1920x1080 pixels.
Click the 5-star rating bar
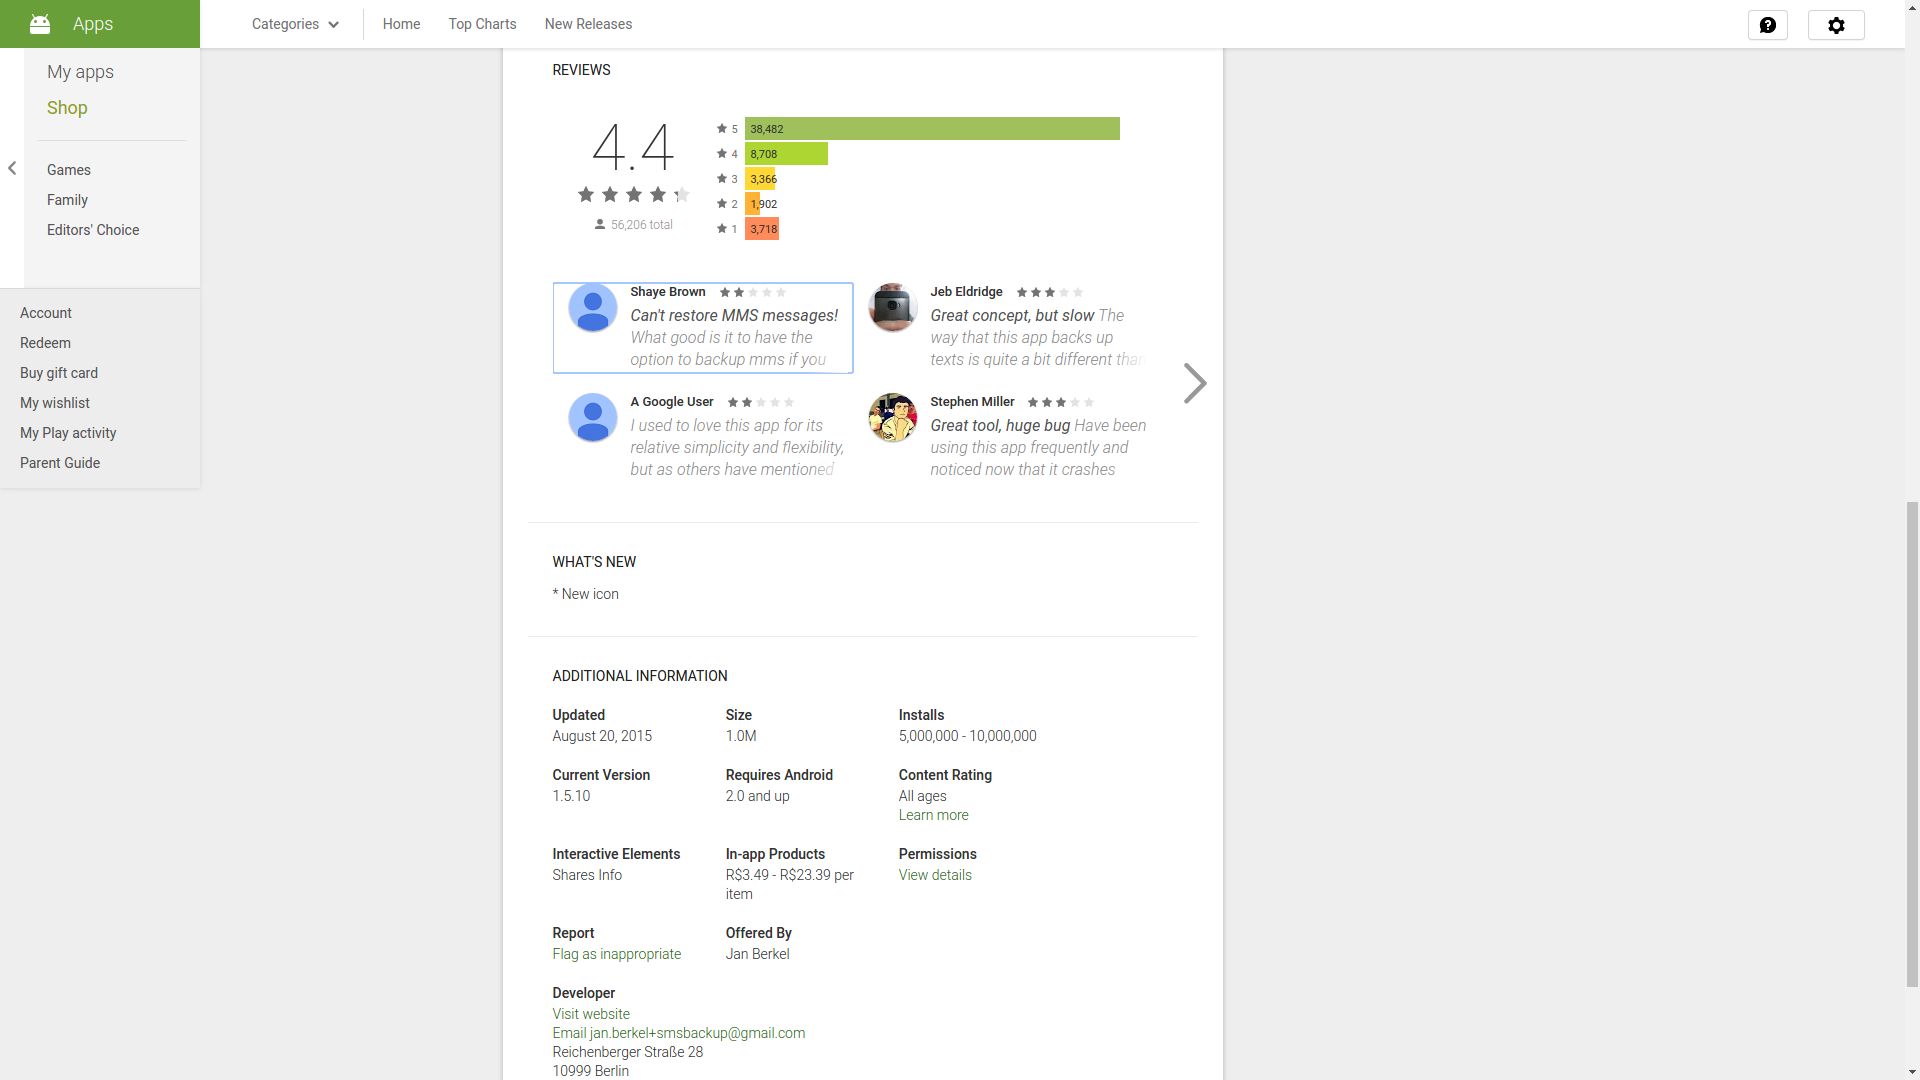931,129
